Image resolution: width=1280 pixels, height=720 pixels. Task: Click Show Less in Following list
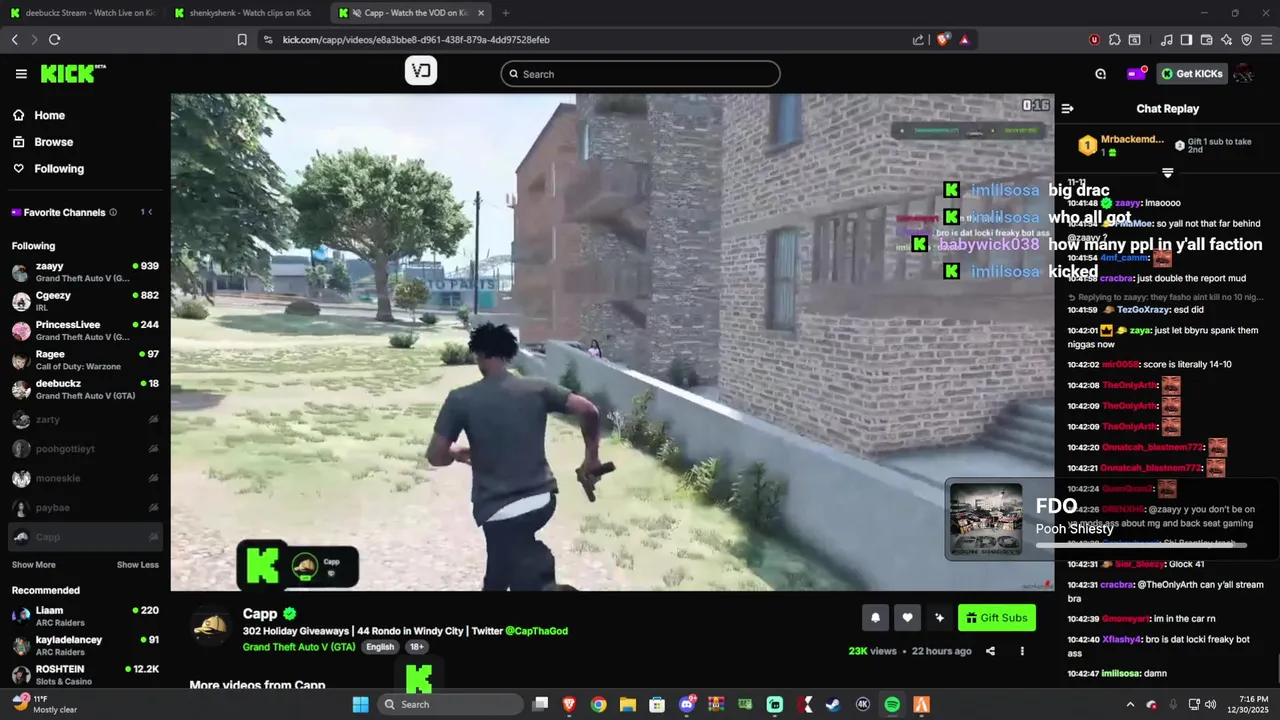tap(138, 565)
